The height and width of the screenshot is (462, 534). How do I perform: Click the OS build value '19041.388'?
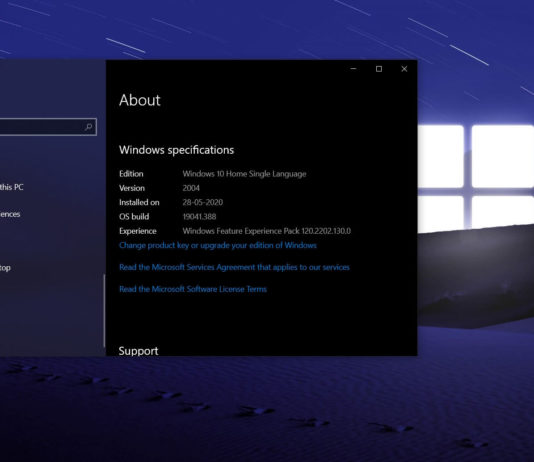199,217
